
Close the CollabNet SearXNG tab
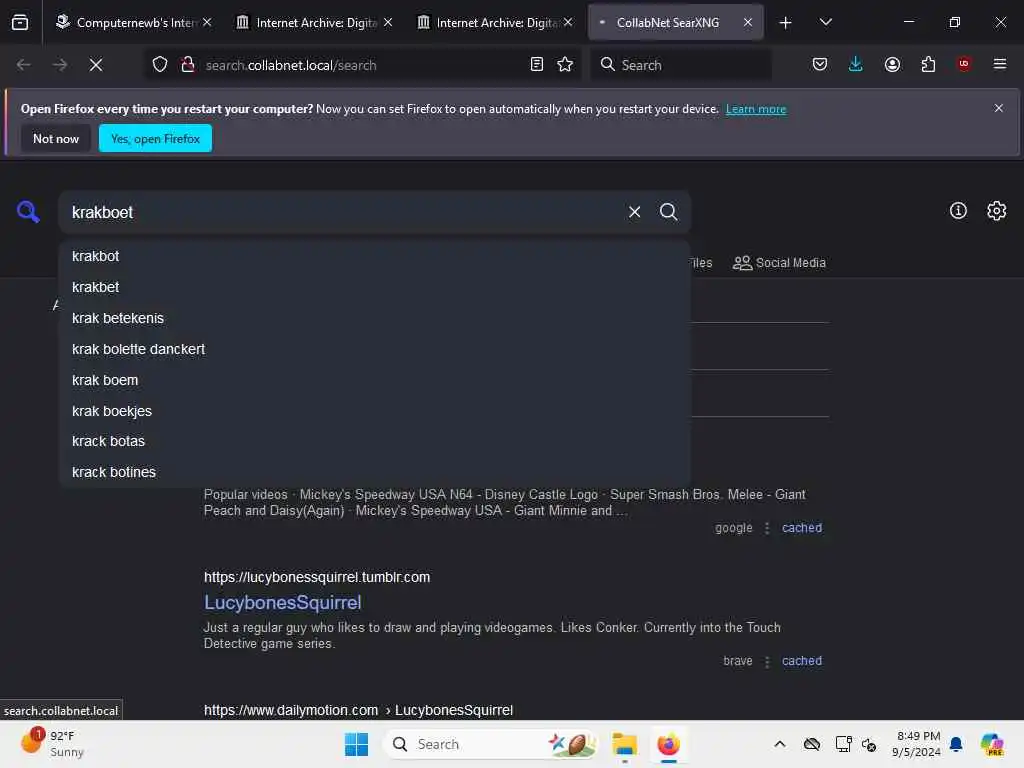748,23
